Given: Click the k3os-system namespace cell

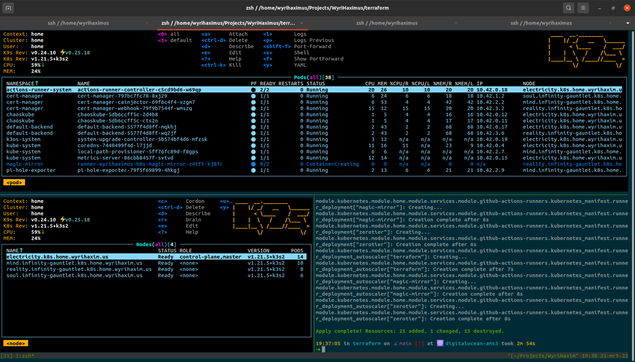Looking at the screenshot, I should point(23,139).
